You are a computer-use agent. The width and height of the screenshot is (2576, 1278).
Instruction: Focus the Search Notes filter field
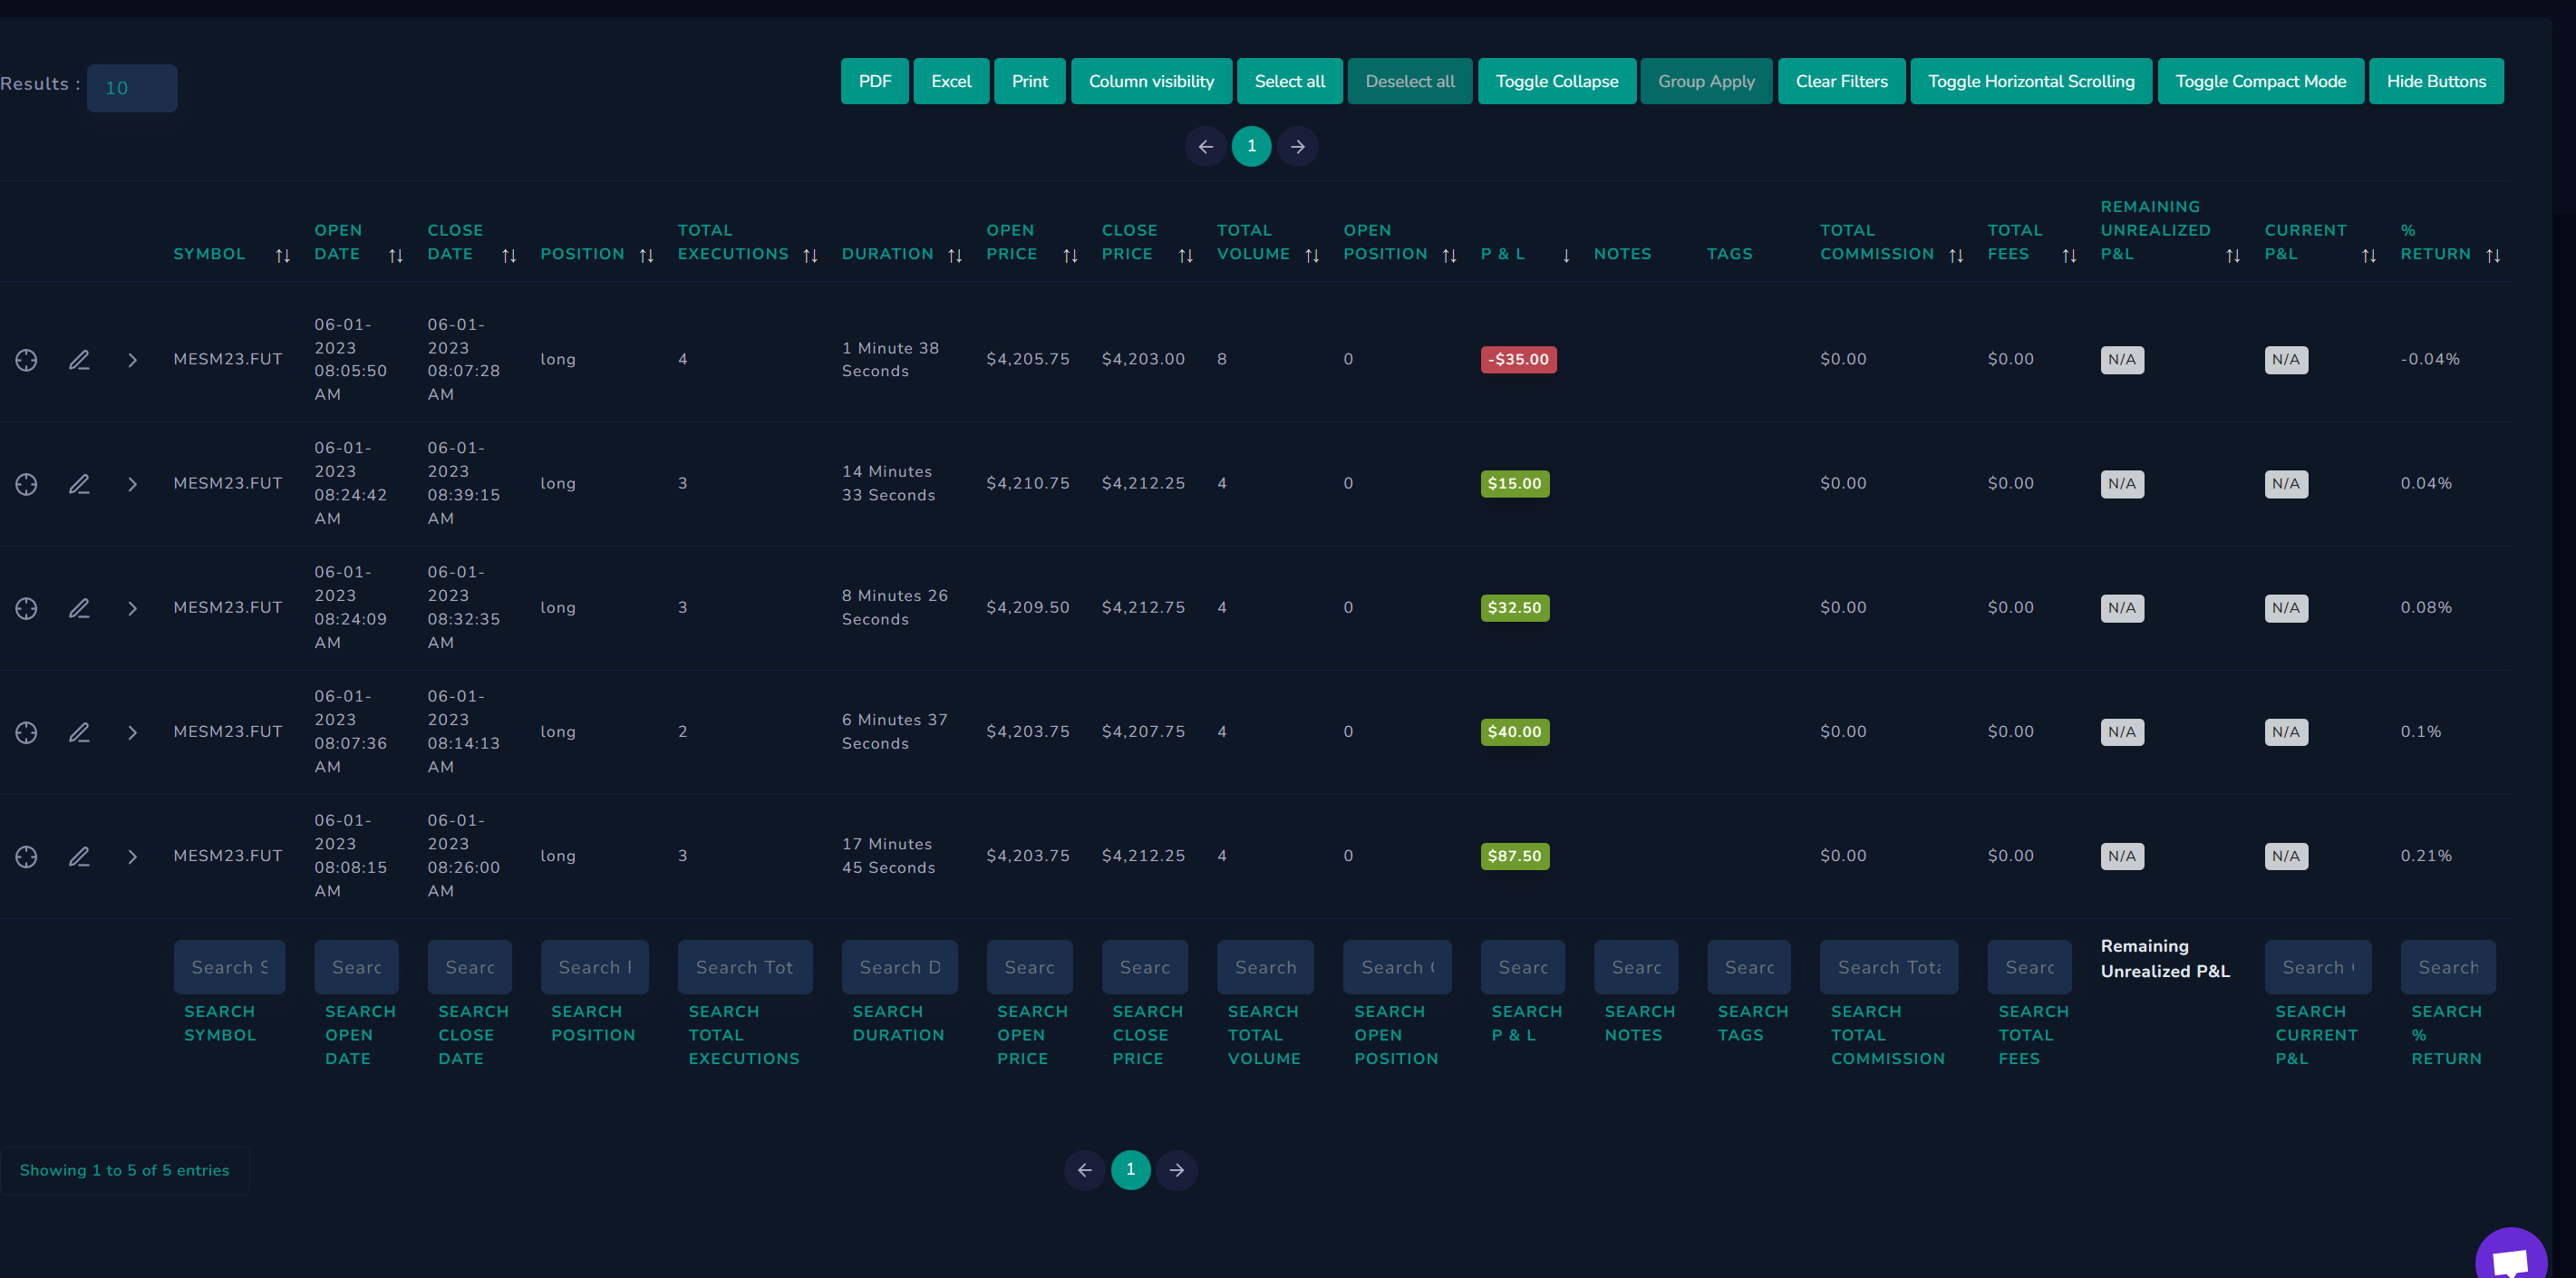(1636, 967)
